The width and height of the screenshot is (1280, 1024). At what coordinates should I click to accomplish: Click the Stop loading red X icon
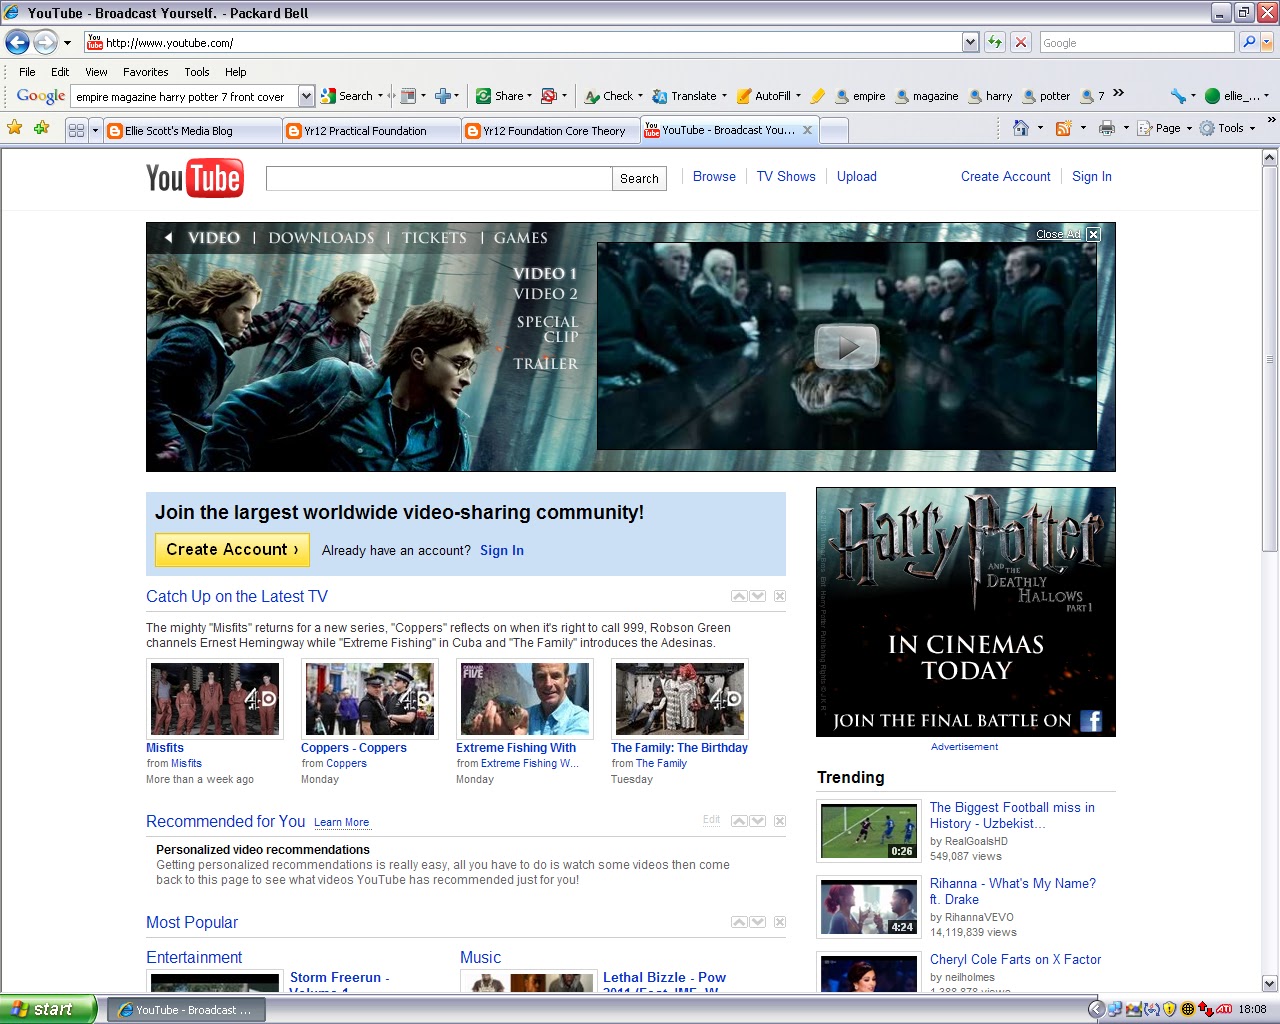coord(1020,42)
